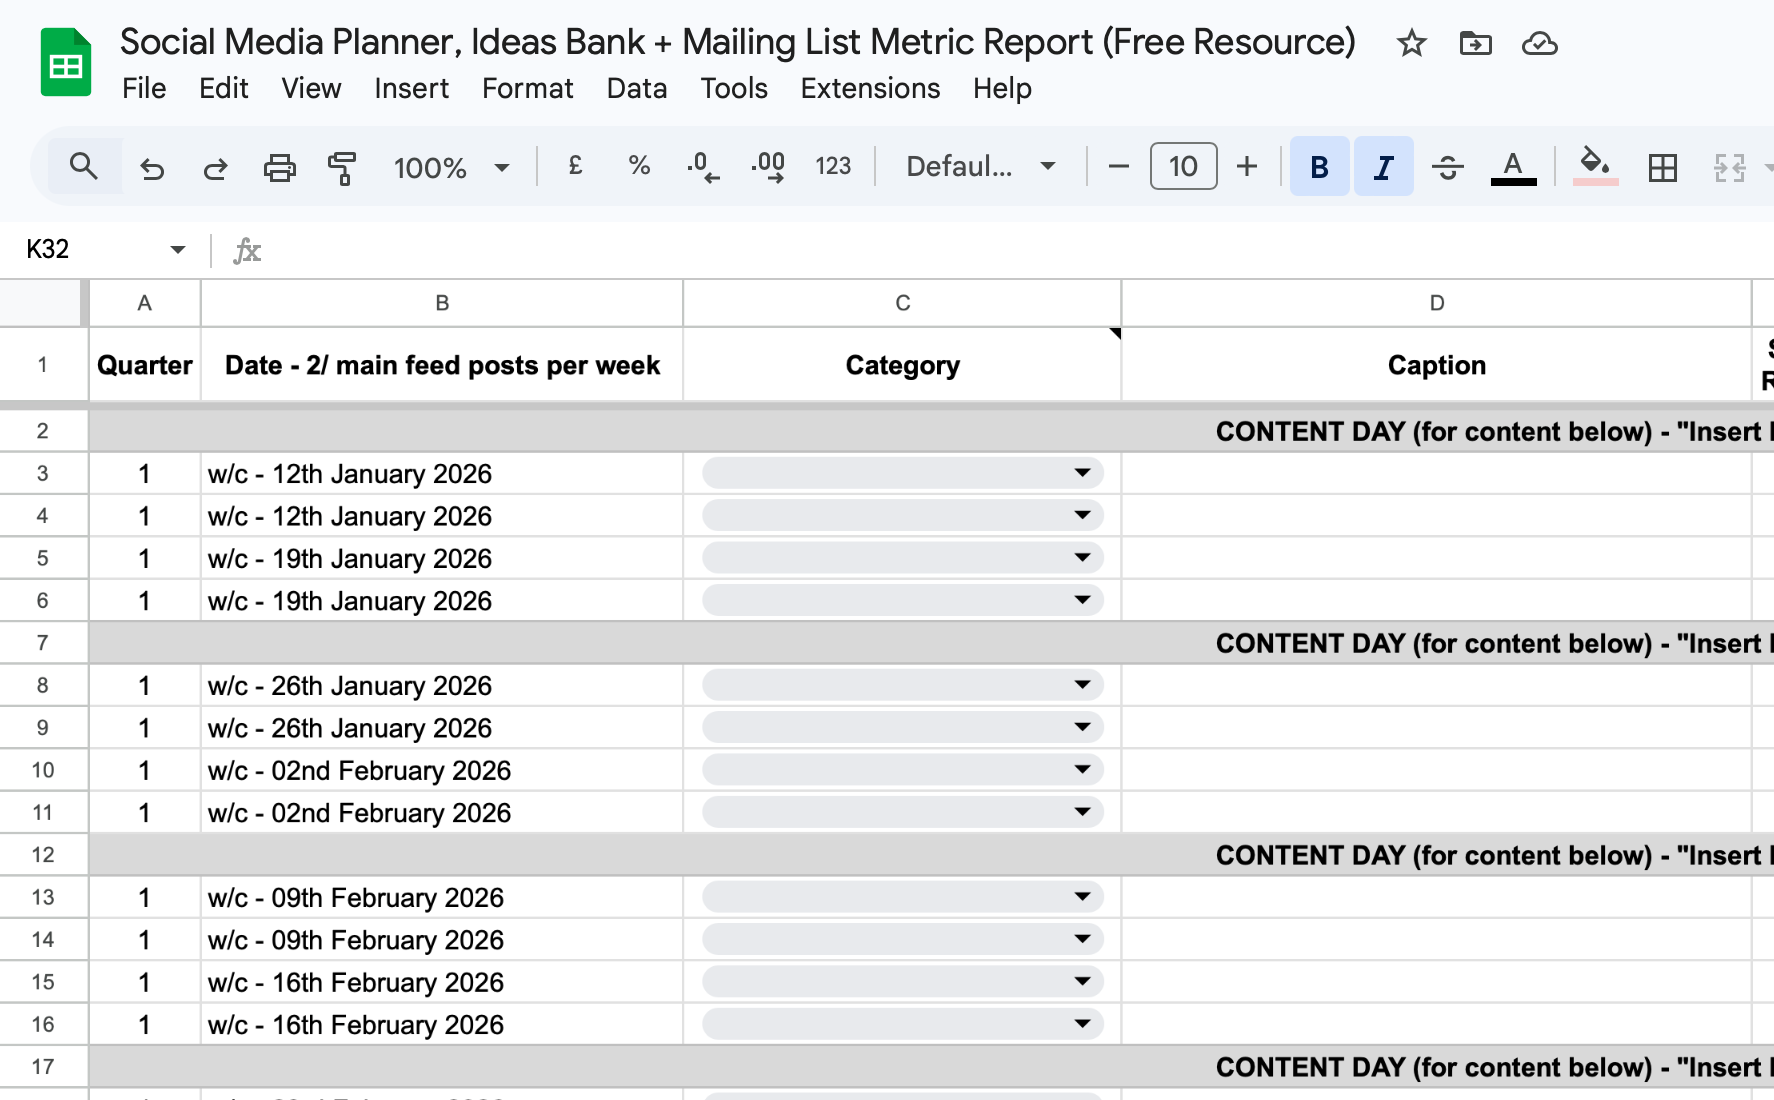Undo the last action
Viewport: 1774px width, 1100px height.
[152, 167]
